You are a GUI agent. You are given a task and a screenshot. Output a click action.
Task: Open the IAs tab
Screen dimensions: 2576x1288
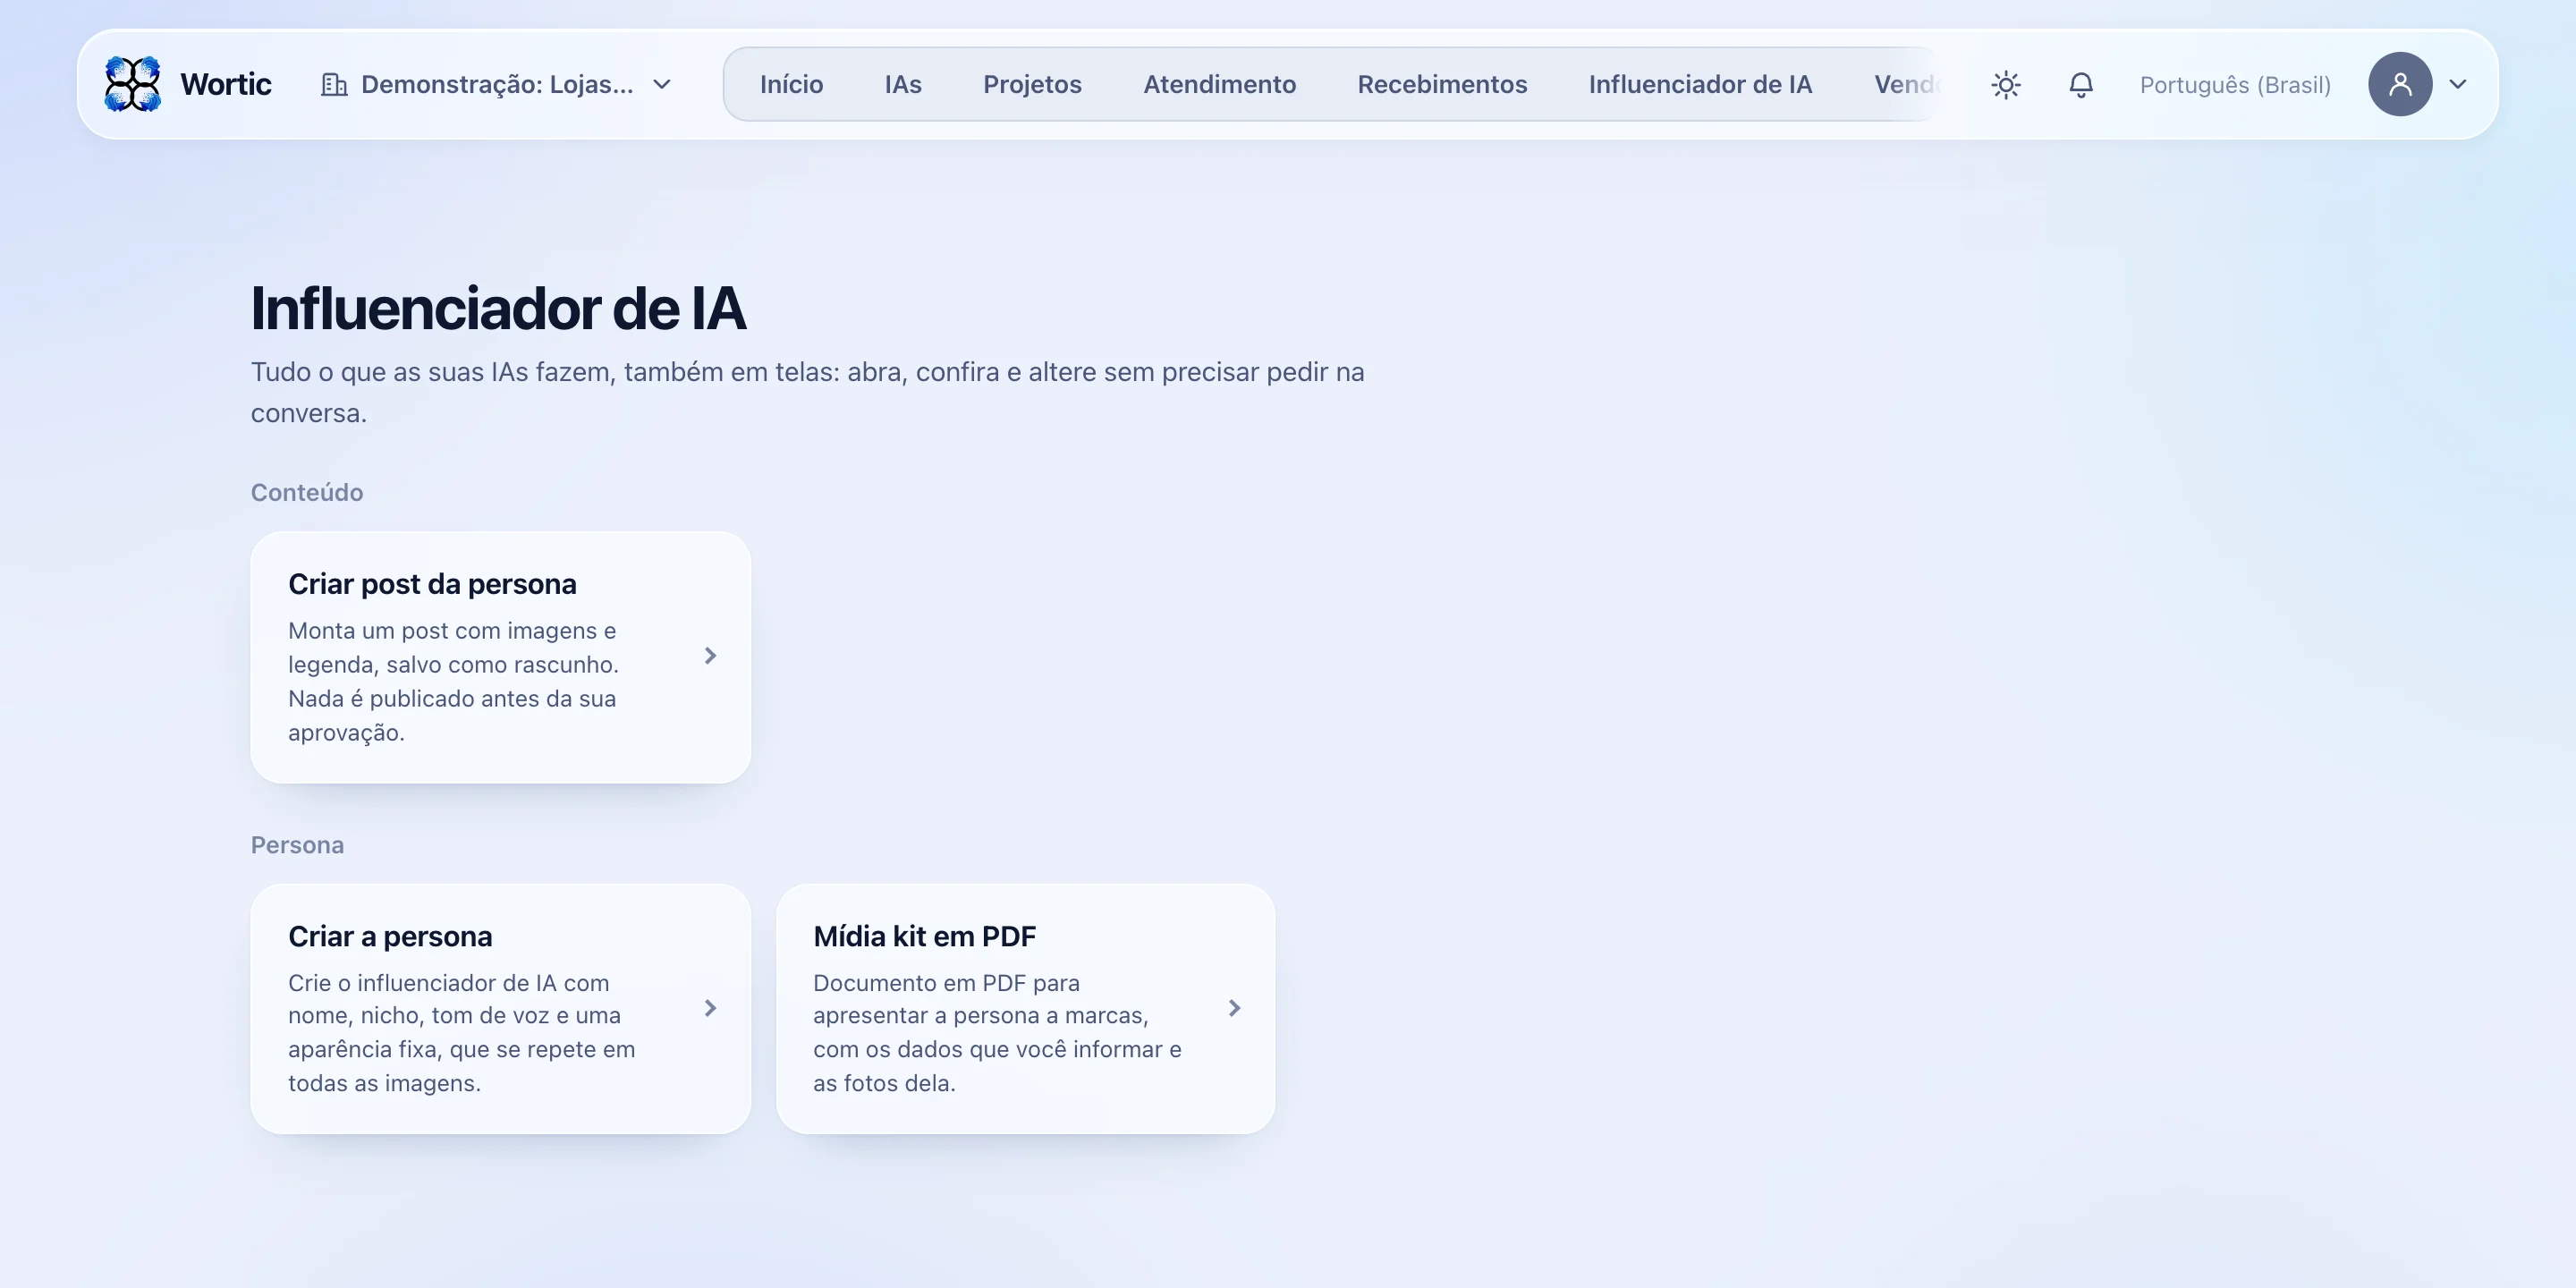(x=903, y=84)
